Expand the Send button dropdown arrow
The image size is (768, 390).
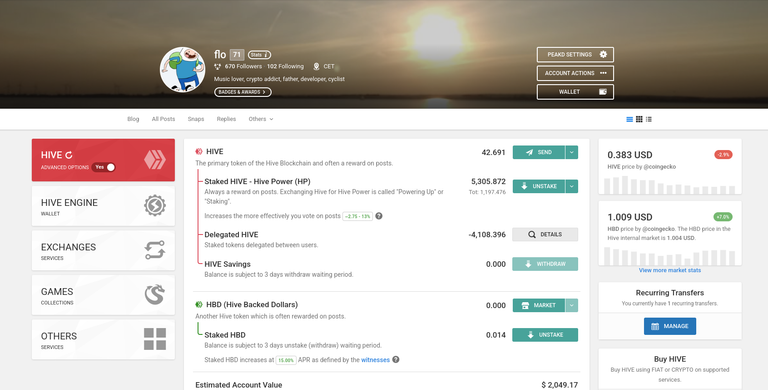tap(572, 152)
